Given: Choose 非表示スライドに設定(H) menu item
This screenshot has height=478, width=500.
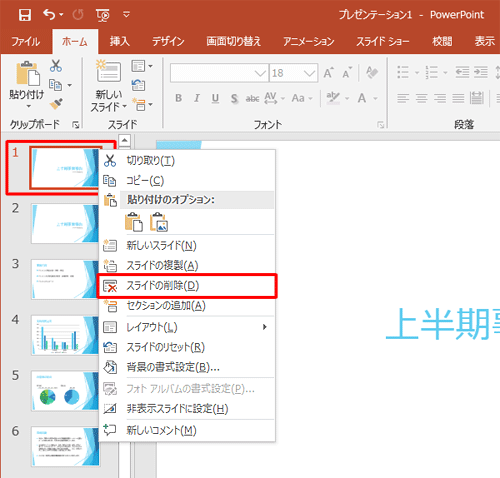Looking at the screenshot, I should 187,409.
